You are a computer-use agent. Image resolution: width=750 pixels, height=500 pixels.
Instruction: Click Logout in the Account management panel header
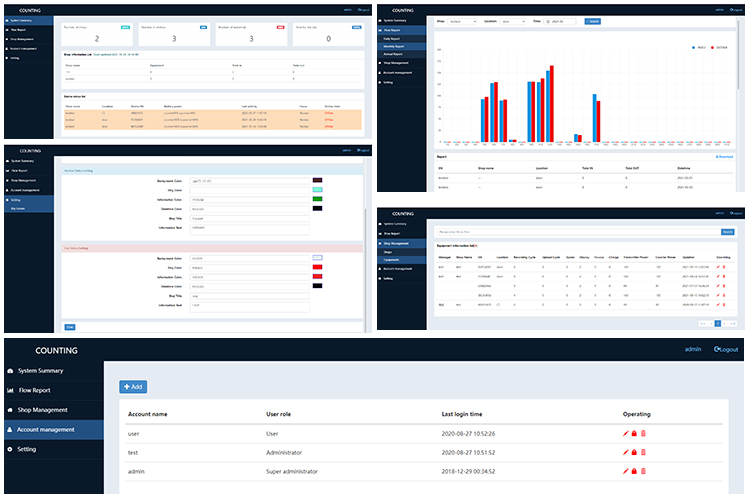pyautogui.click(x=725, y=349)
